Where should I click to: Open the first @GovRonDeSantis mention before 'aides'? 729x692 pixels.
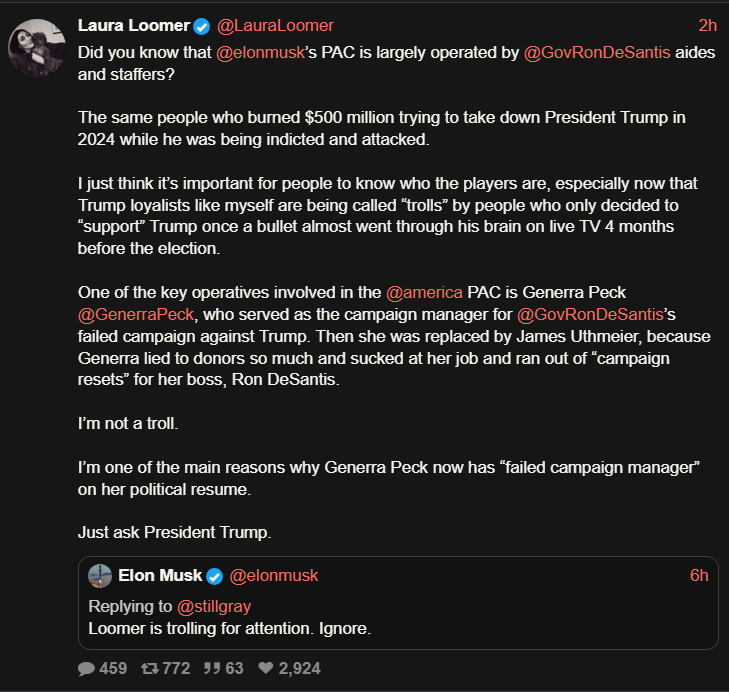(x=590, y=53)
